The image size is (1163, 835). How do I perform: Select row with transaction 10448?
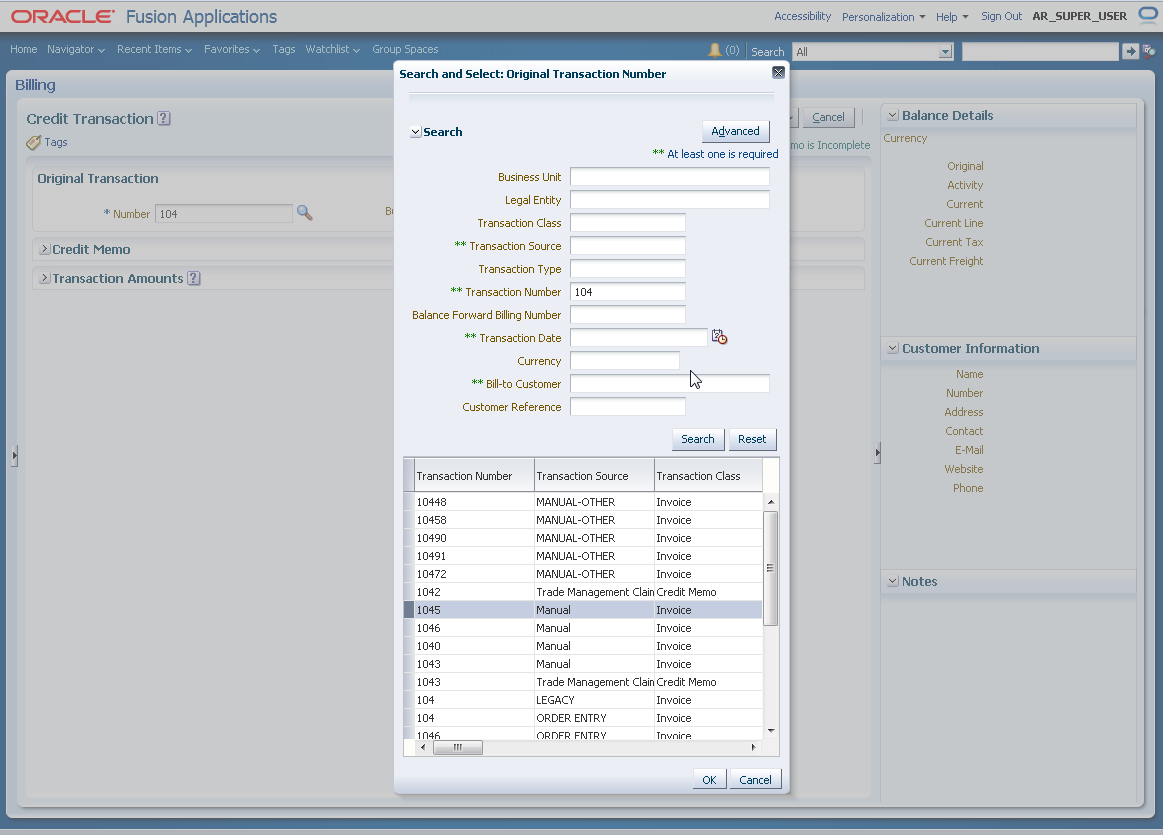583,502
